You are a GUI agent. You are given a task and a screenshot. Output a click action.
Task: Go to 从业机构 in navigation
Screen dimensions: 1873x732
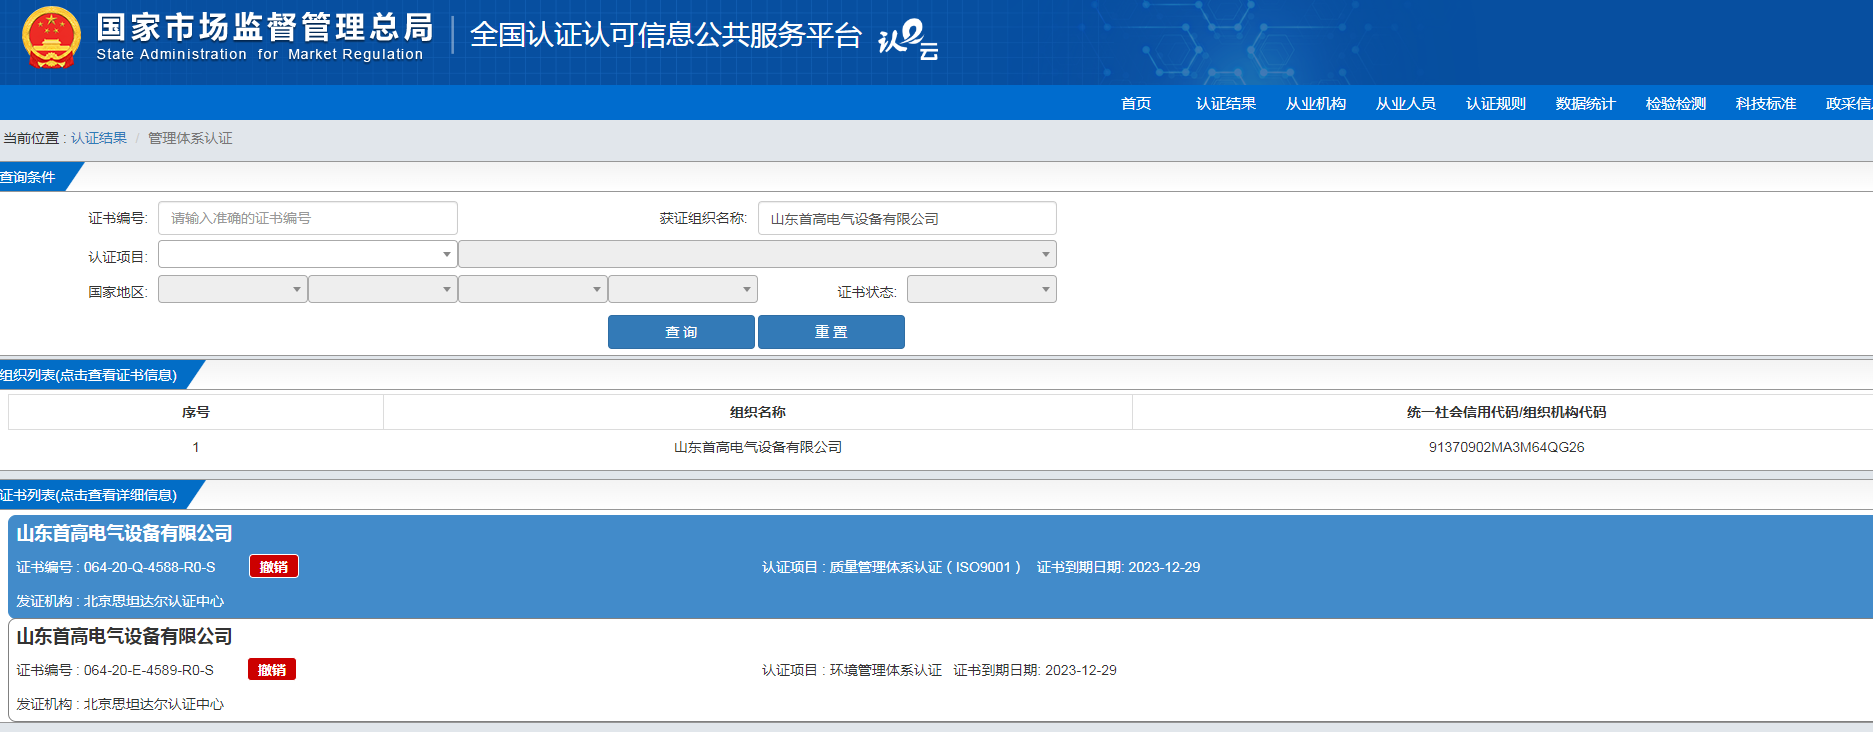tap(1316, 104)
